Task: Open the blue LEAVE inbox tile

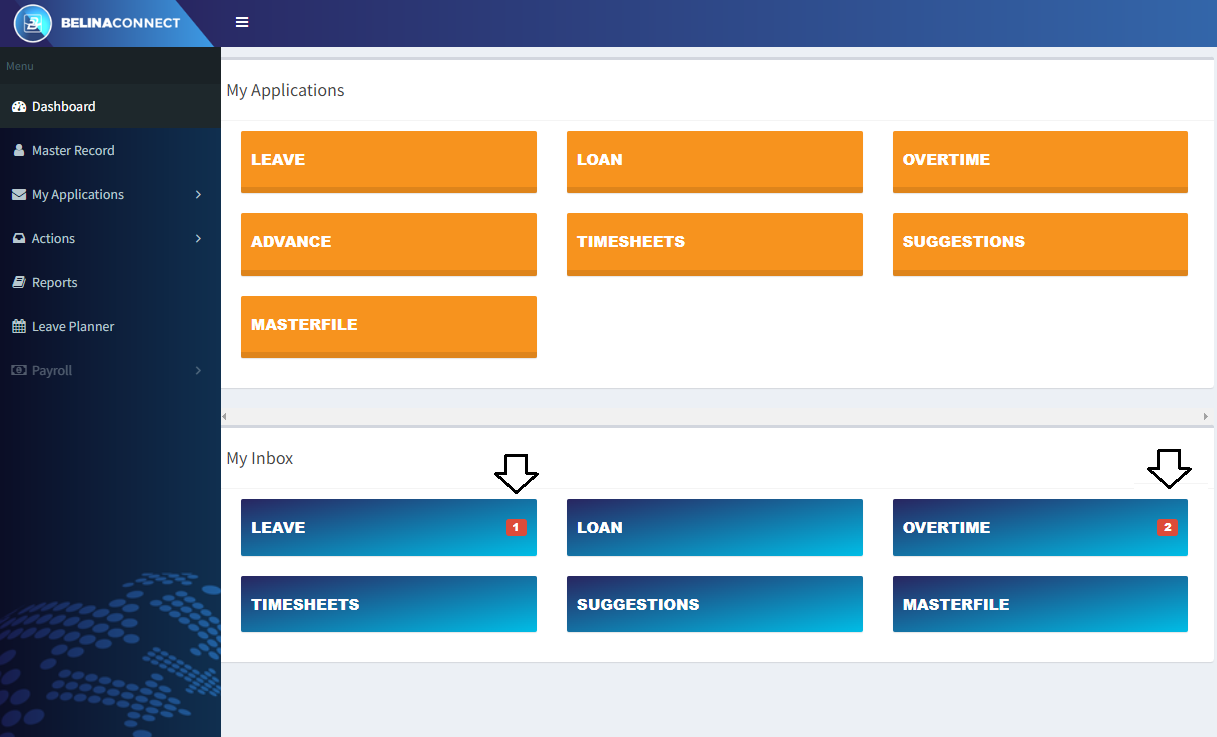Action: click(389, 527)
